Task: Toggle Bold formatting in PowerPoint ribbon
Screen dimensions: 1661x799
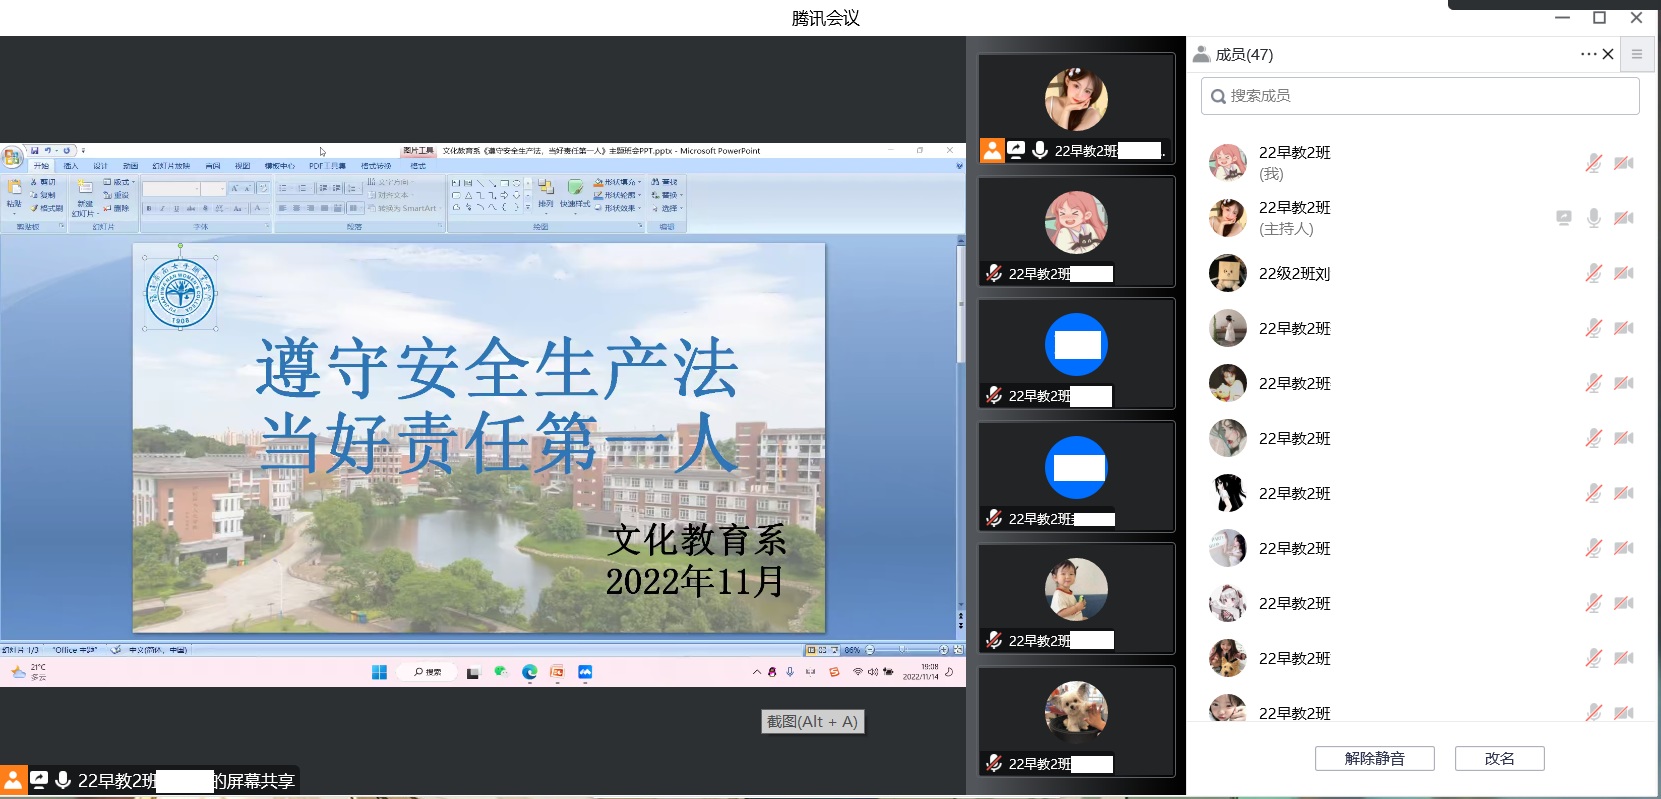Action: click(149, 208)
